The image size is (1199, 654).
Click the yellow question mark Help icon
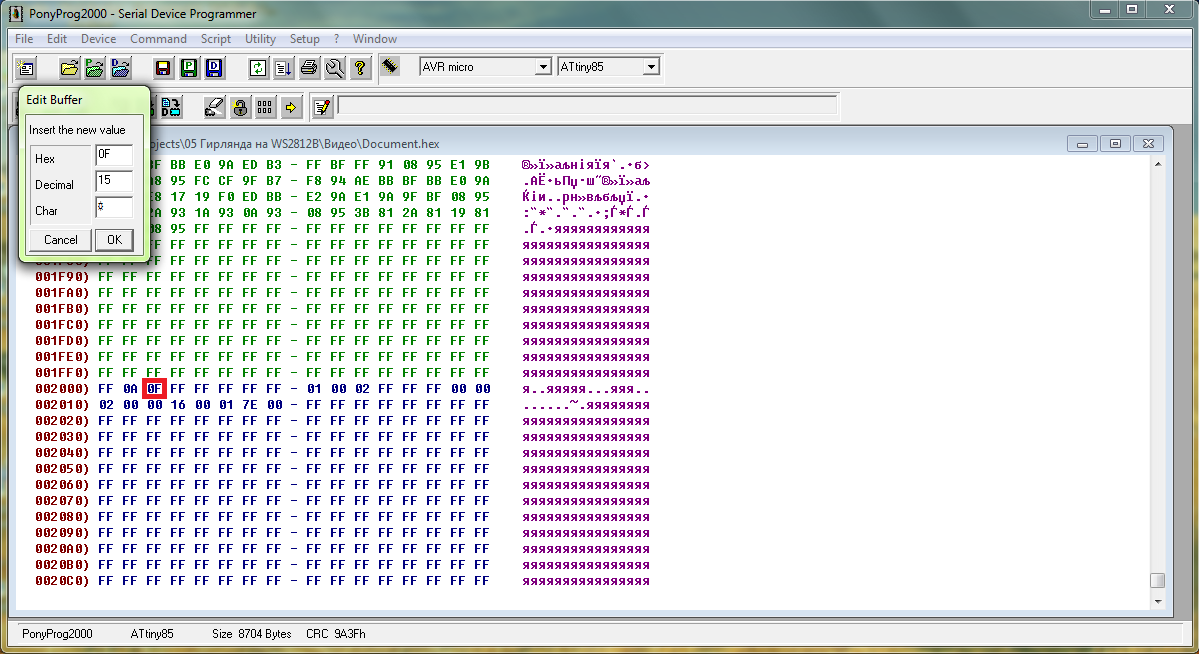[x=360, y=68]
